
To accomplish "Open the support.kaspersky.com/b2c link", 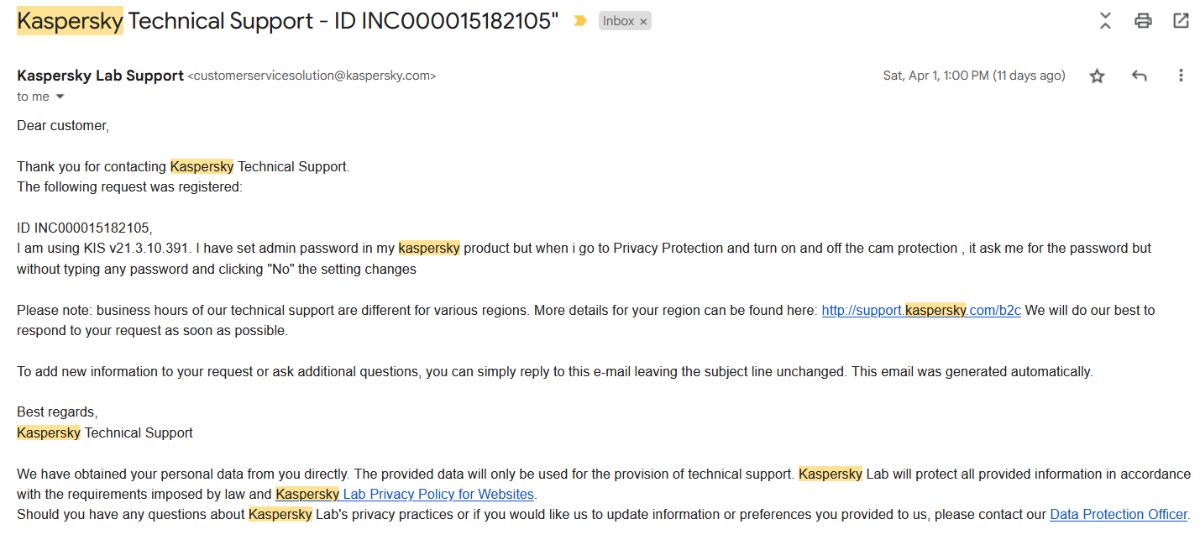I will click(921, 310).
